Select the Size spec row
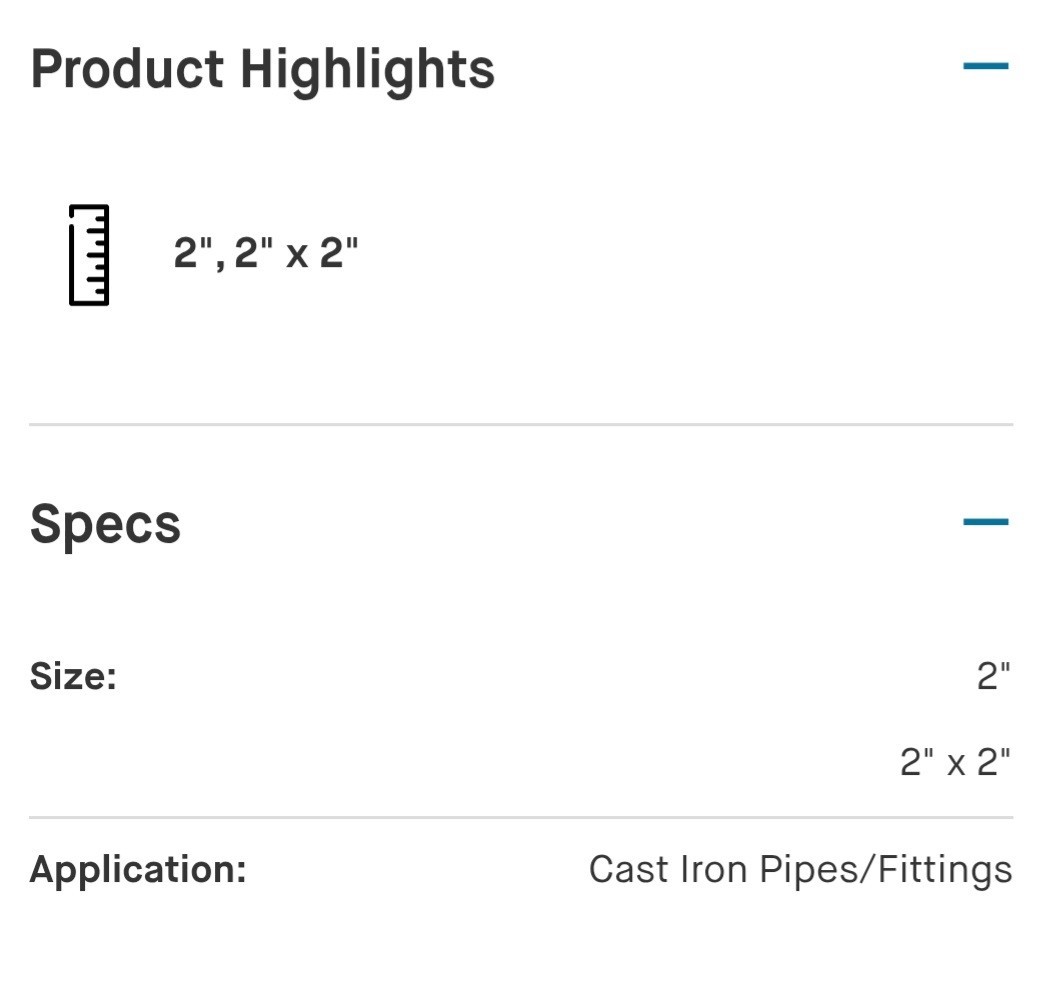 pos(521,718)
